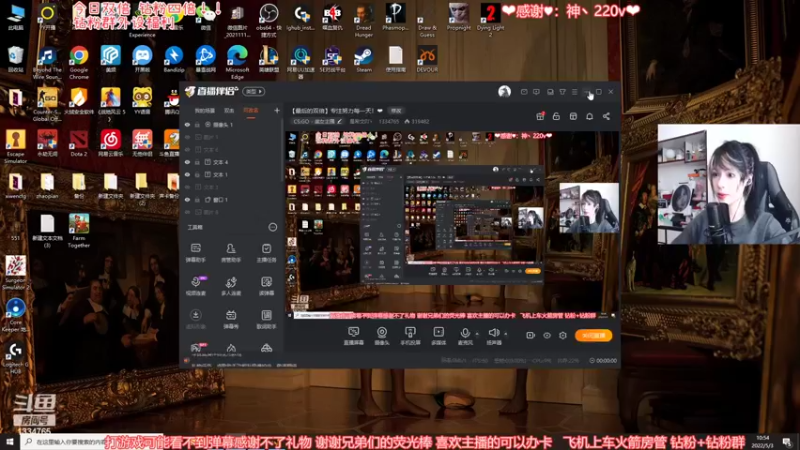Click the share icon in room header
The width and height of the screenshot is (800, 450).
tap(606, 116)
